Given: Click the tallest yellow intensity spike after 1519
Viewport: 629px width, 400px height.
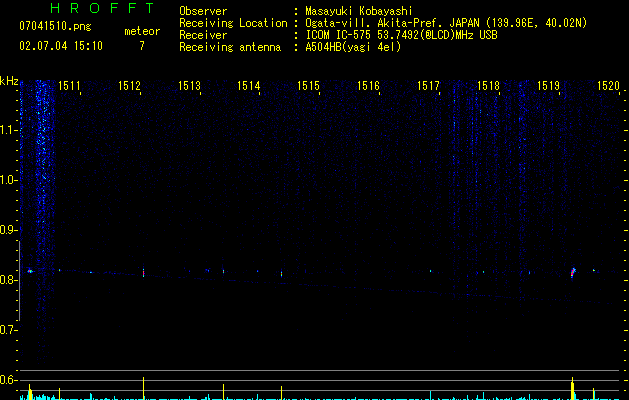Looking at the screenshot, I should pyautogui.click(x=572, y=388).
